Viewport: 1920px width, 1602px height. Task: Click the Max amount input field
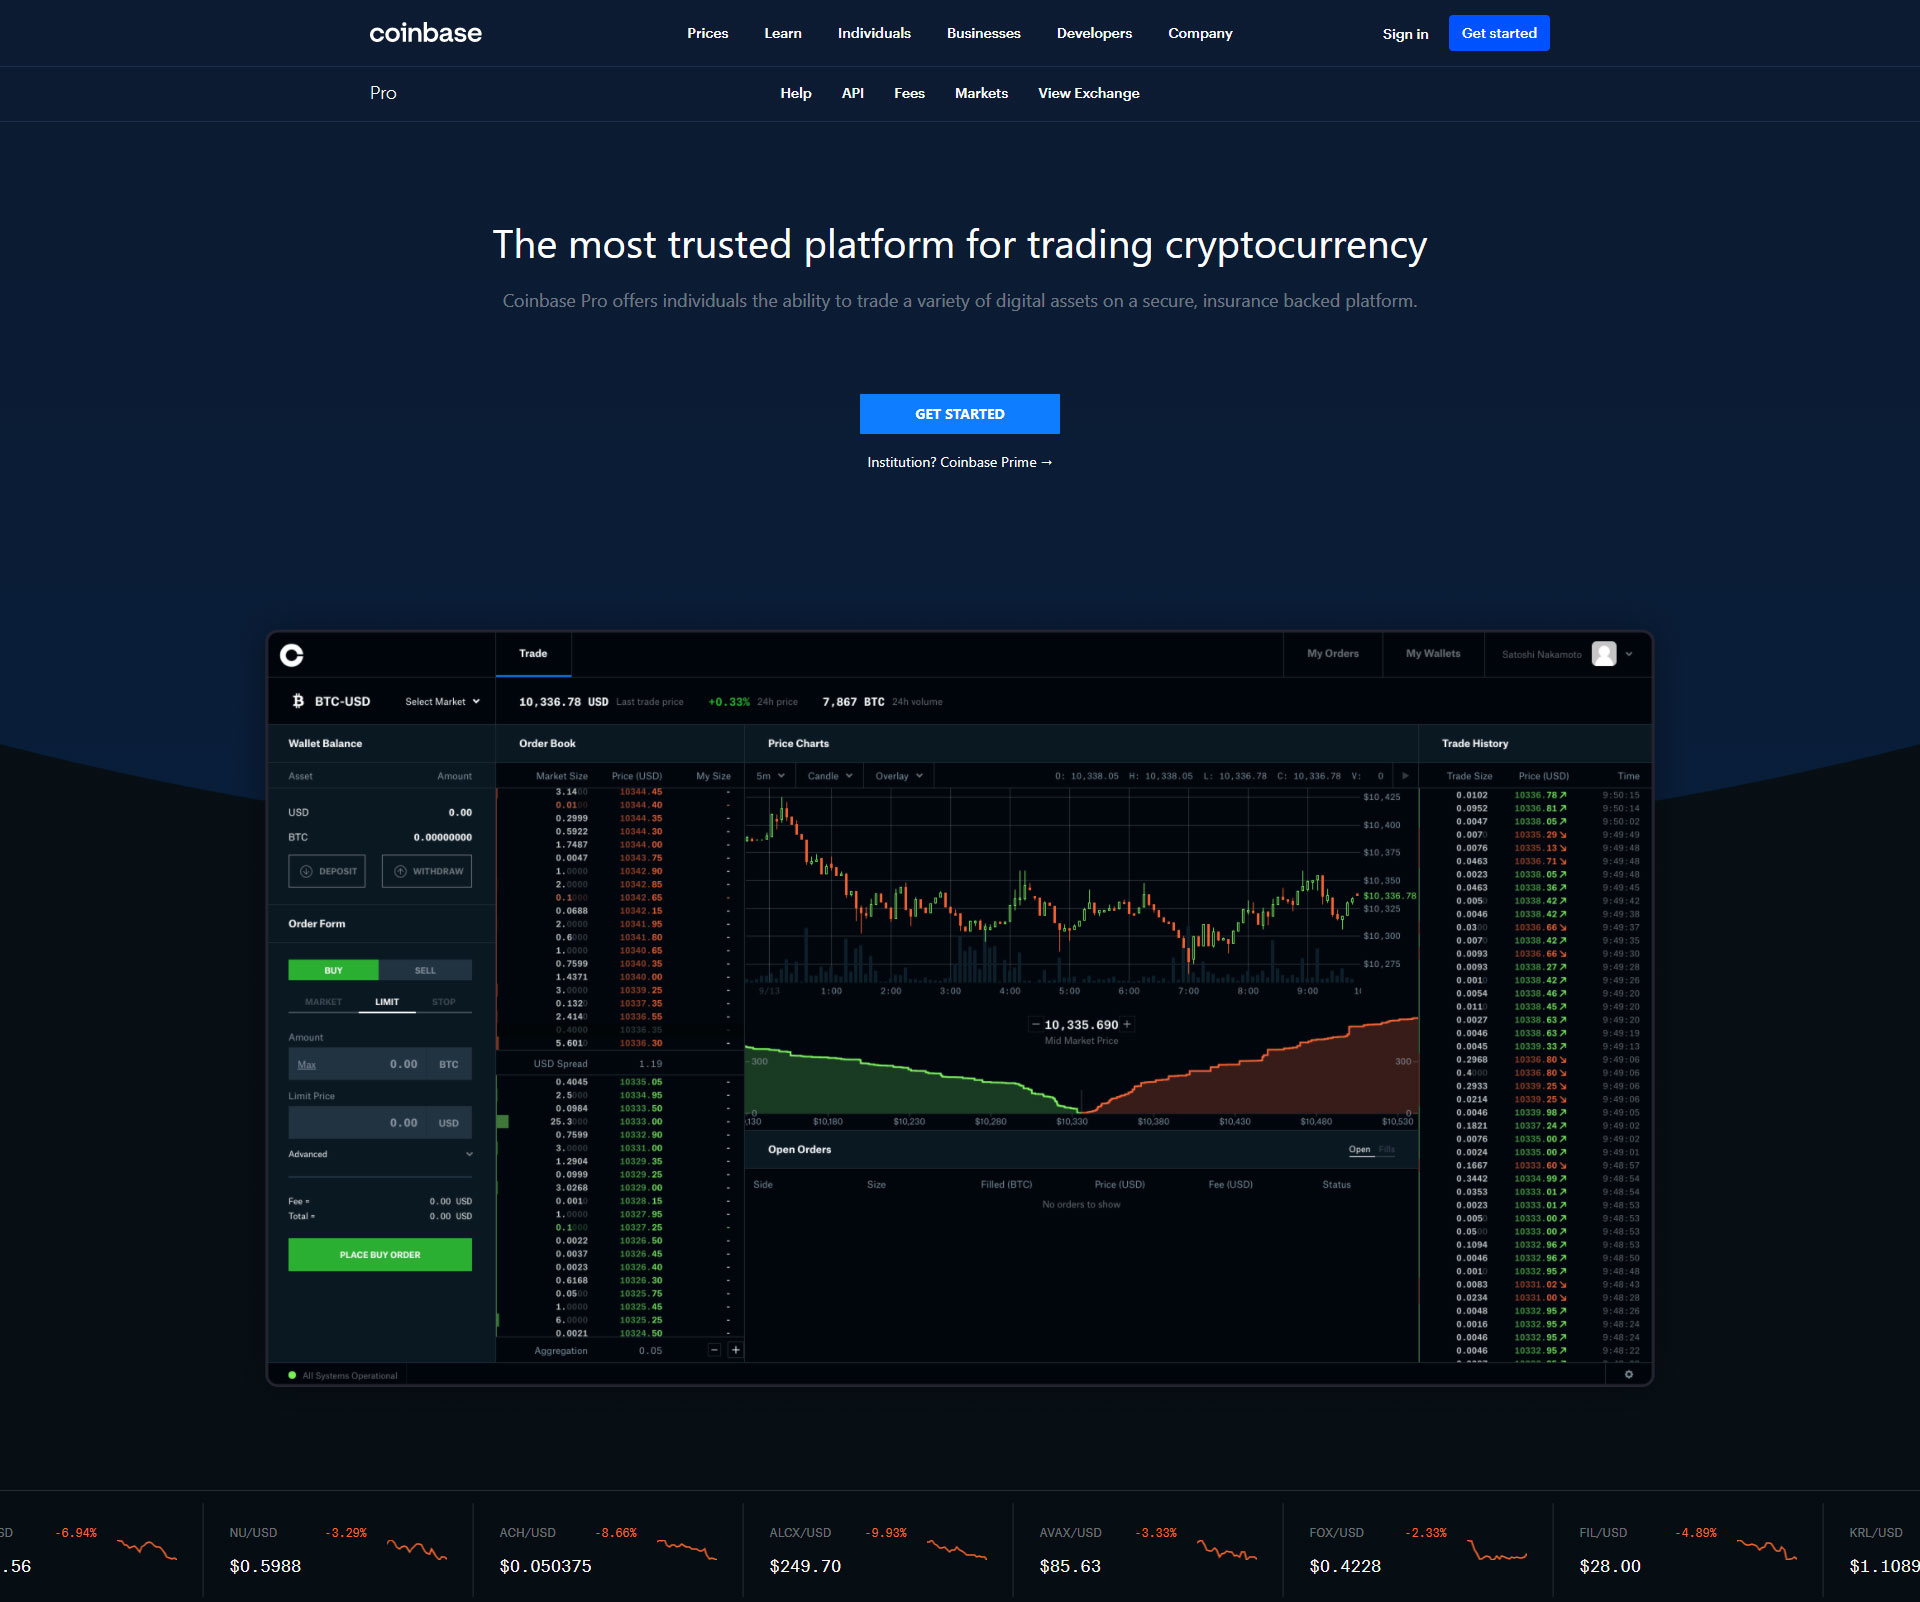click(380, 1060)
